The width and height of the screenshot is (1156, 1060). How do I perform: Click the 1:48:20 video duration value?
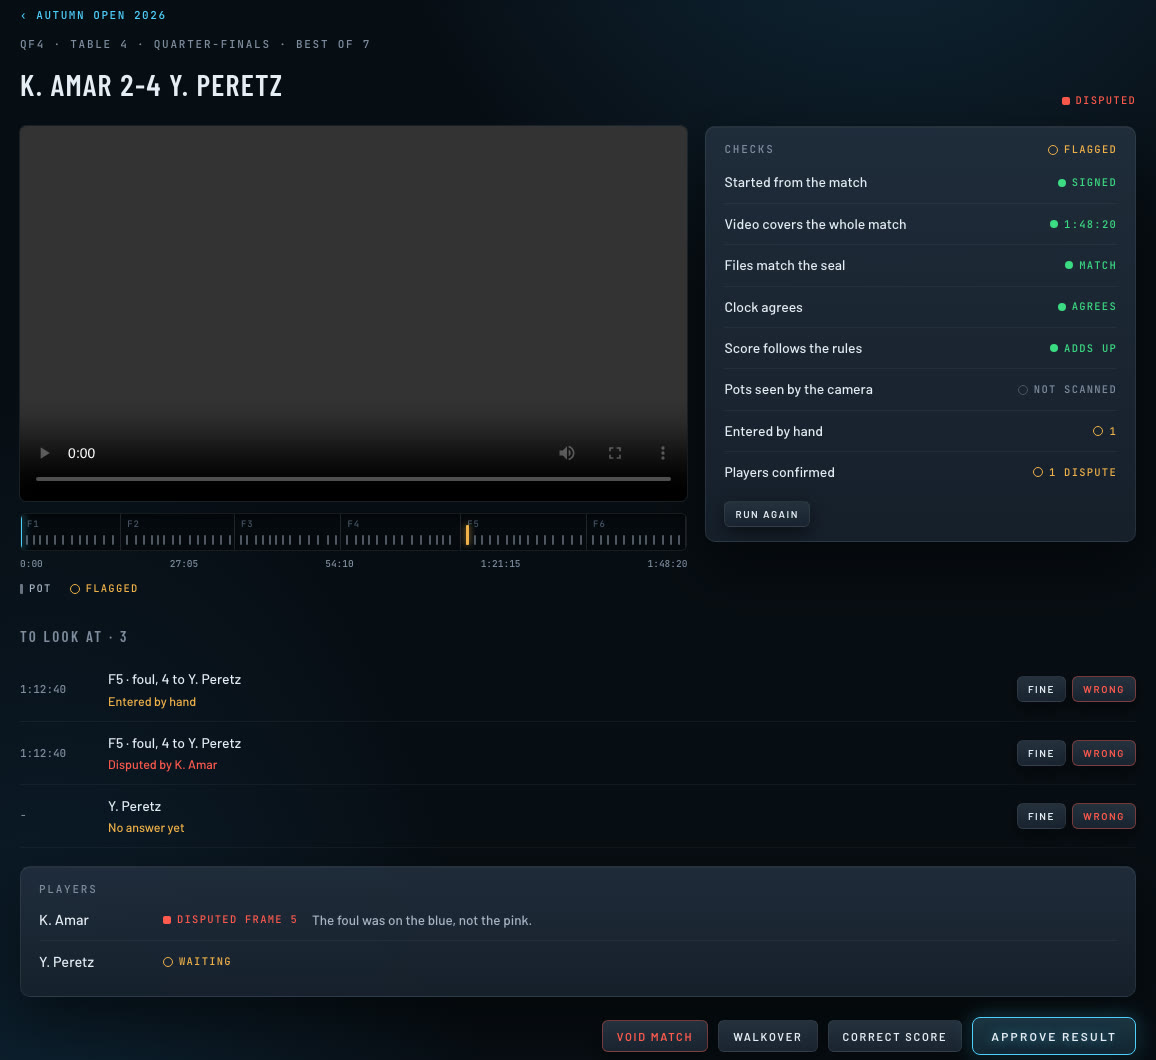(x=1083, y=224)
